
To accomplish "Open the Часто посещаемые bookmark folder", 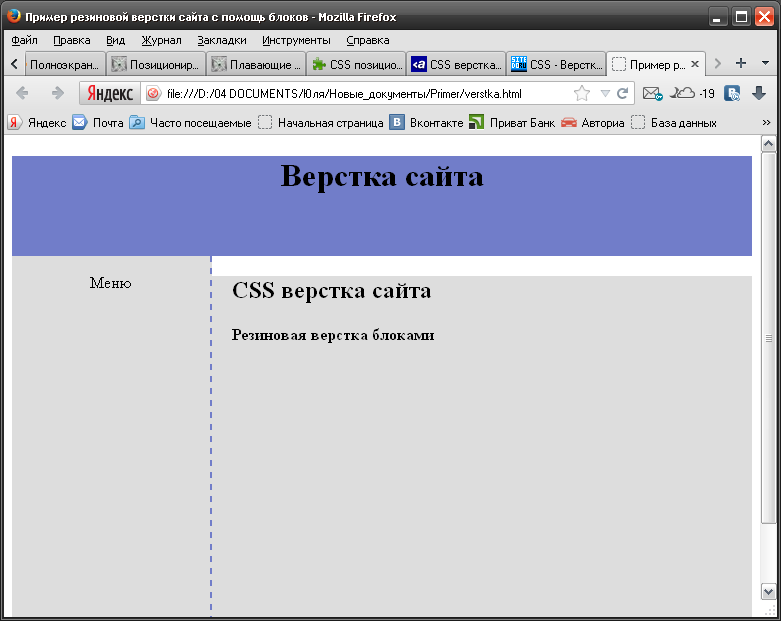I will point(190,123).
